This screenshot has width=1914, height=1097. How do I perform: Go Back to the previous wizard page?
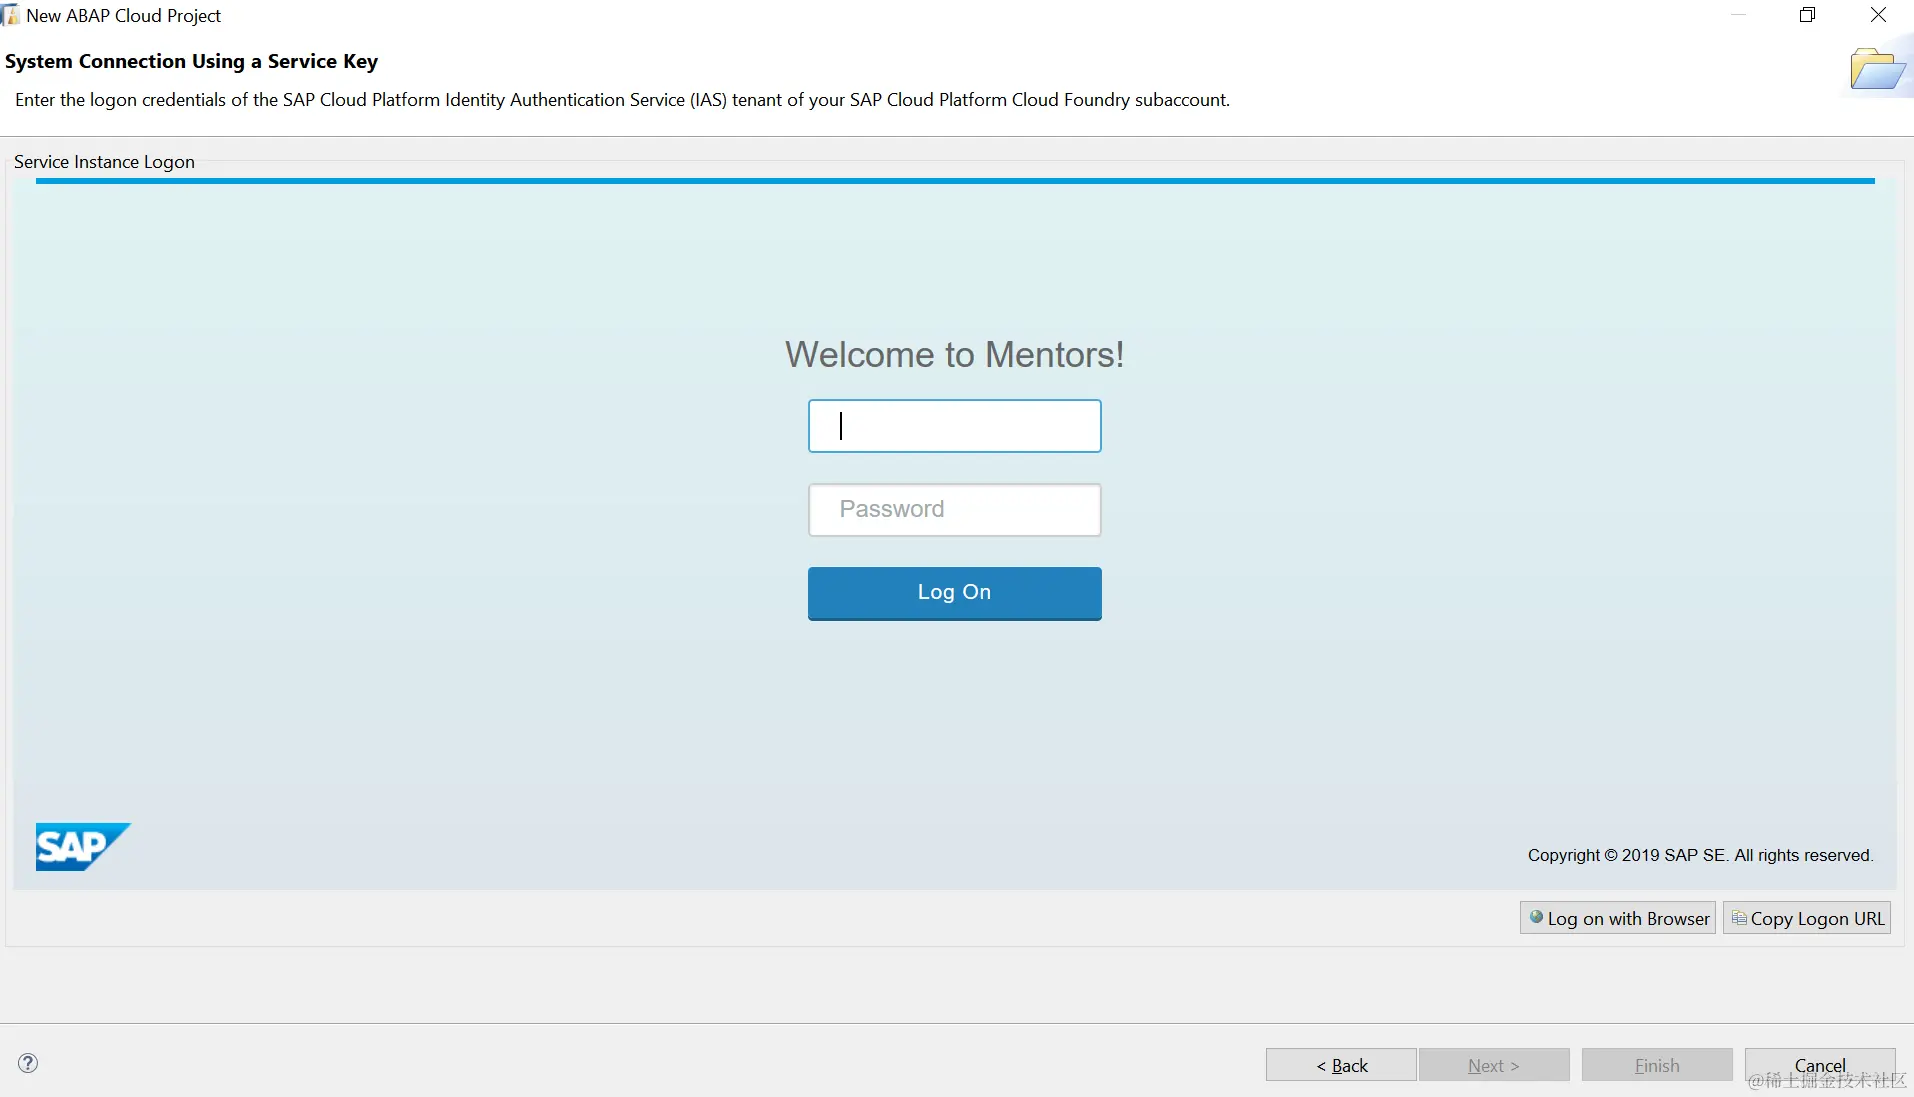(x=1341, y=1065)
